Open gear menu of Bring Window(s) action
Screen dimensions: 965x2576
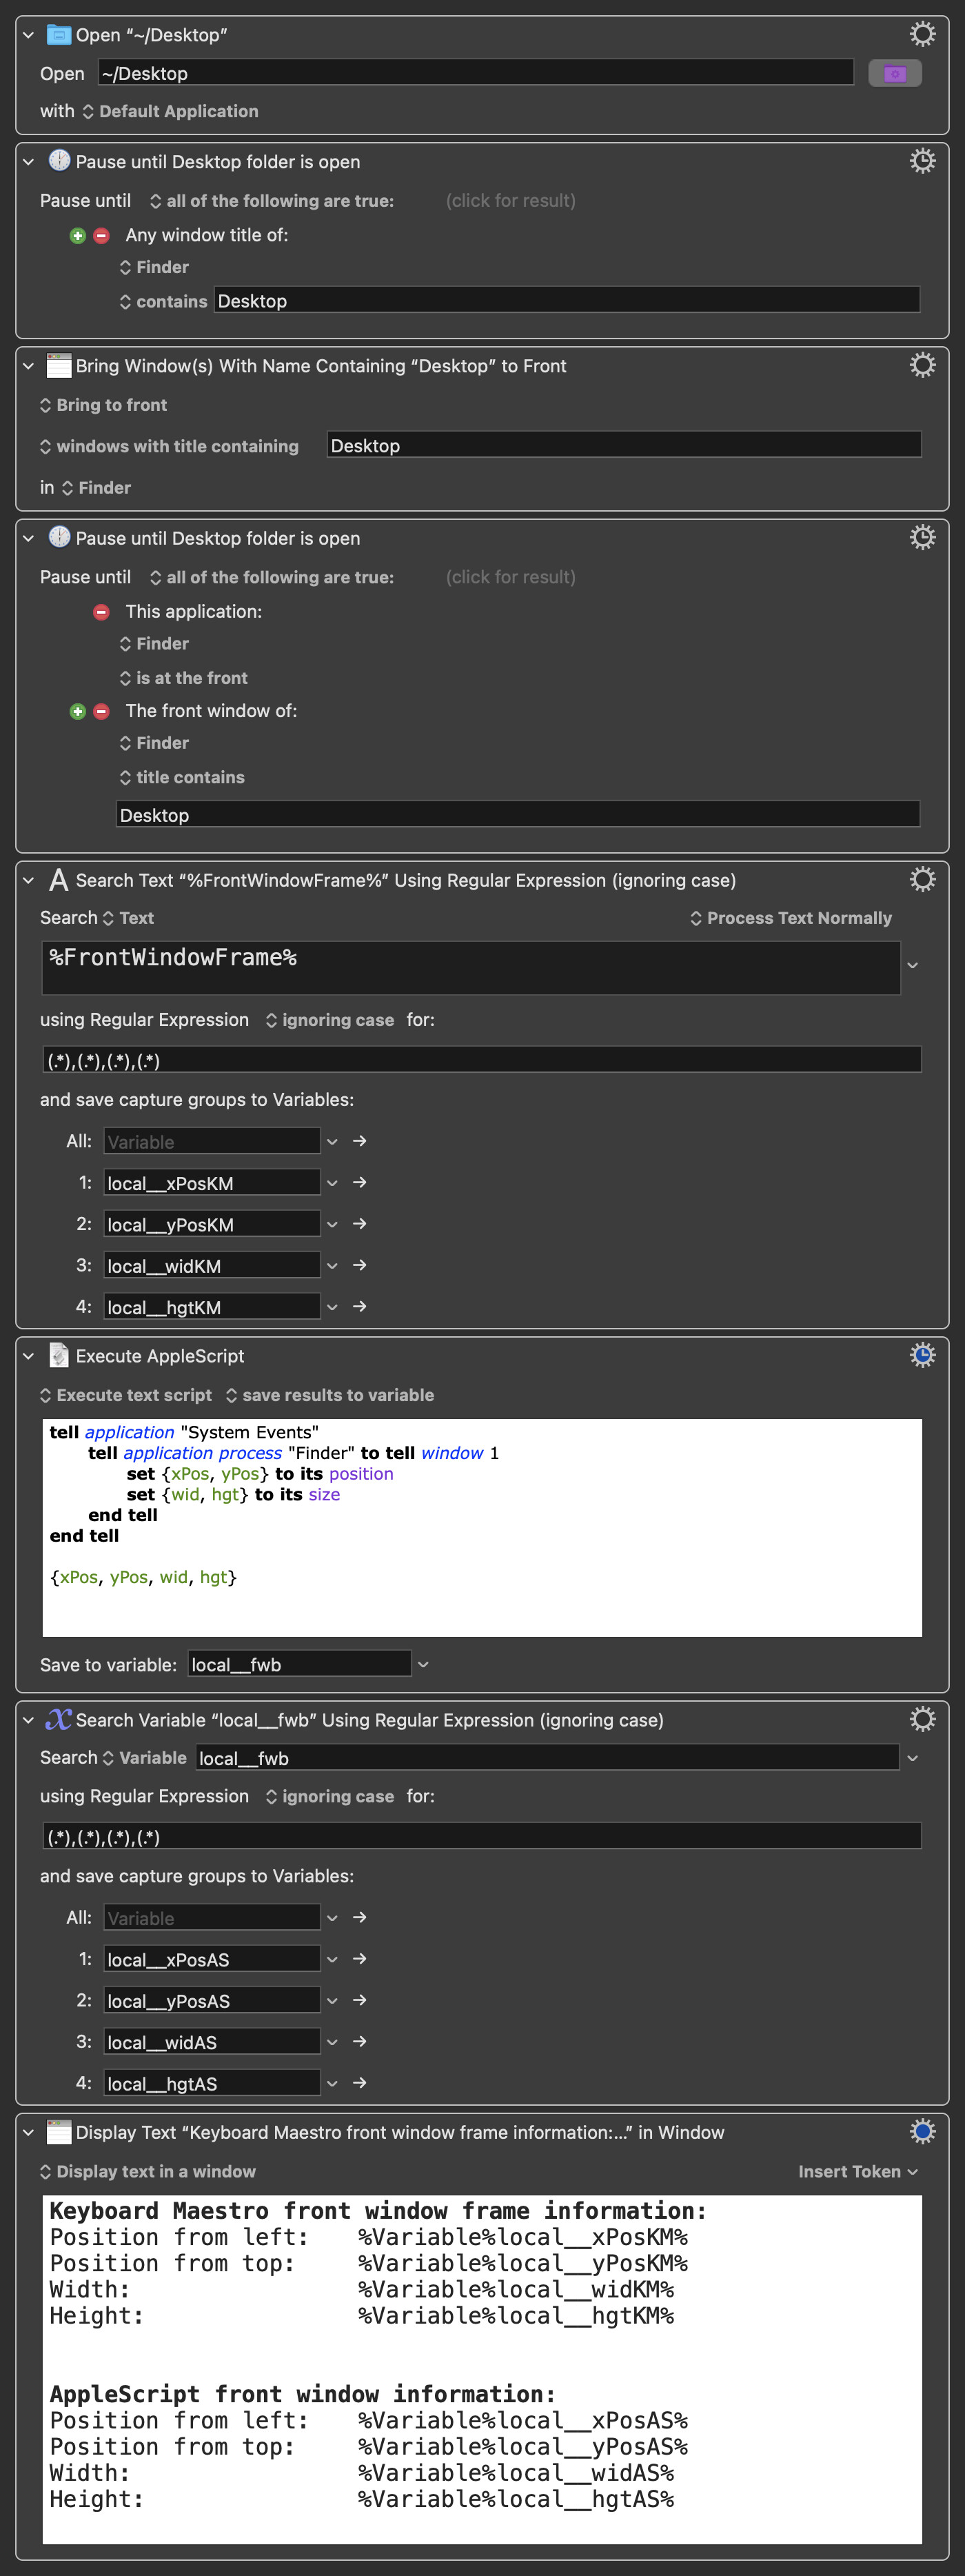[922, 365]
